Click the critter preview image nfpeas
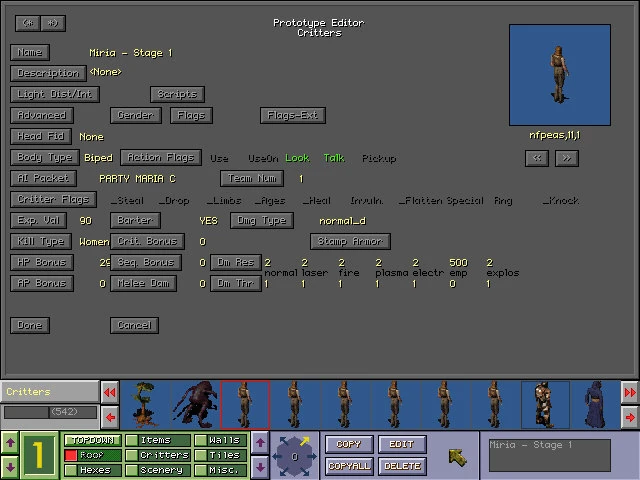The height and width of the screenshot is (480, 640). click(560, 75)
